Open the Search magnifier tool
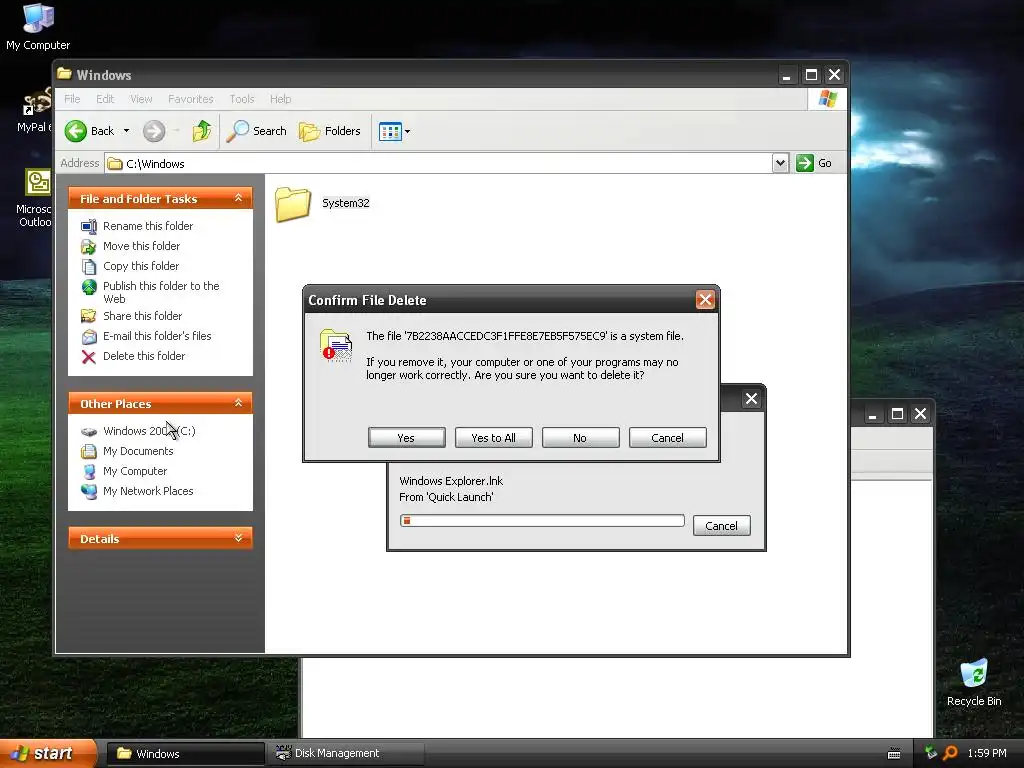 [x=257, y=131]
